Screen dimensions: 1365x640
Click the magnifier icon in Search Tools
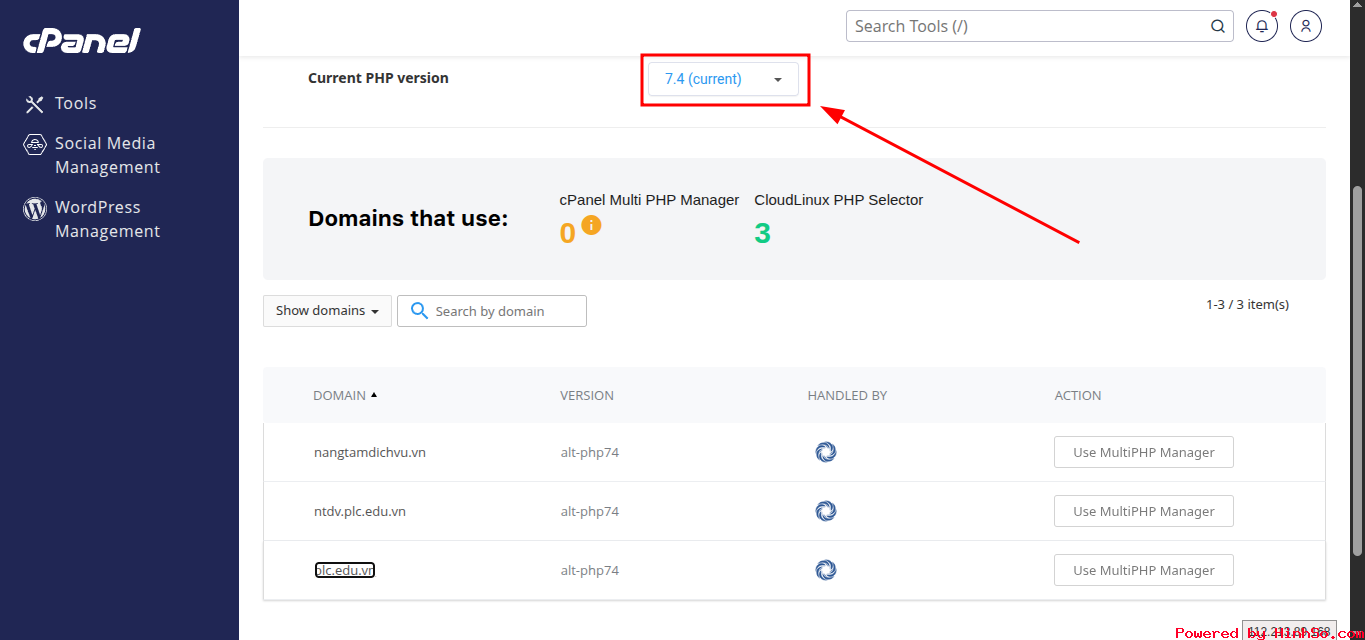1218,26
